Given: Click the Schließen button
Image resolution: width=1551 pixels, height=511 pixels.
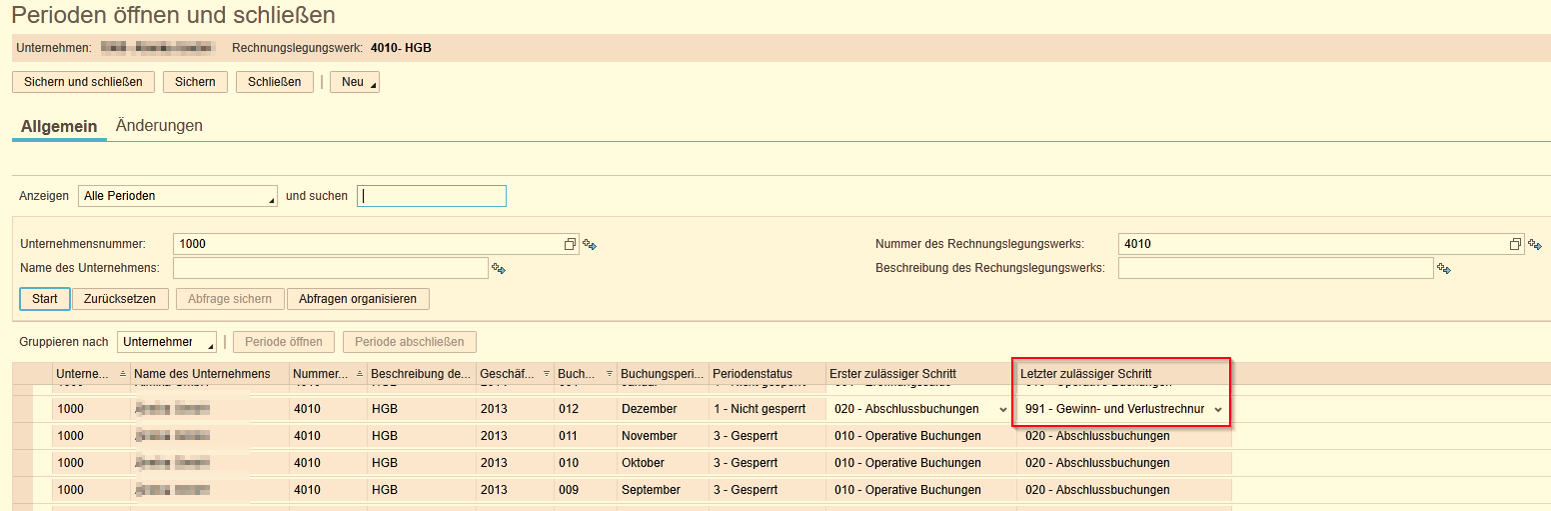Looking at the screenshot, I should [275, 82].
